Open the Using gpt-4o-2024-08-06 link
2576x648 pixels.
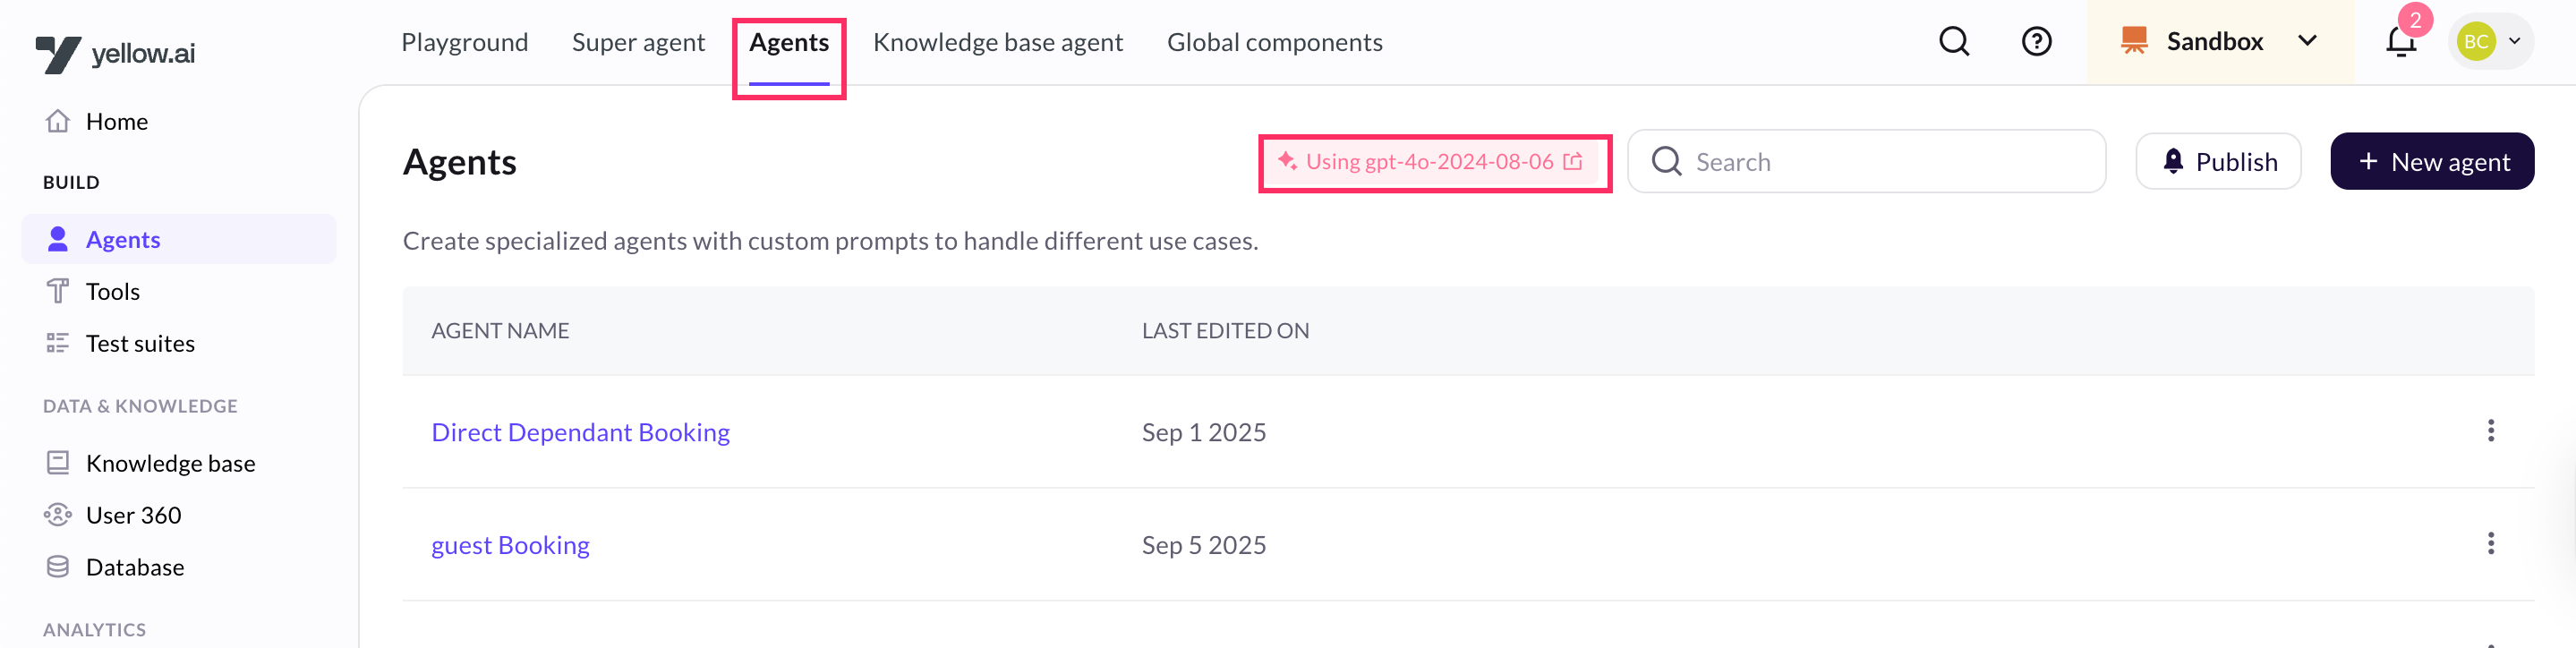(x=1431, y=162)
